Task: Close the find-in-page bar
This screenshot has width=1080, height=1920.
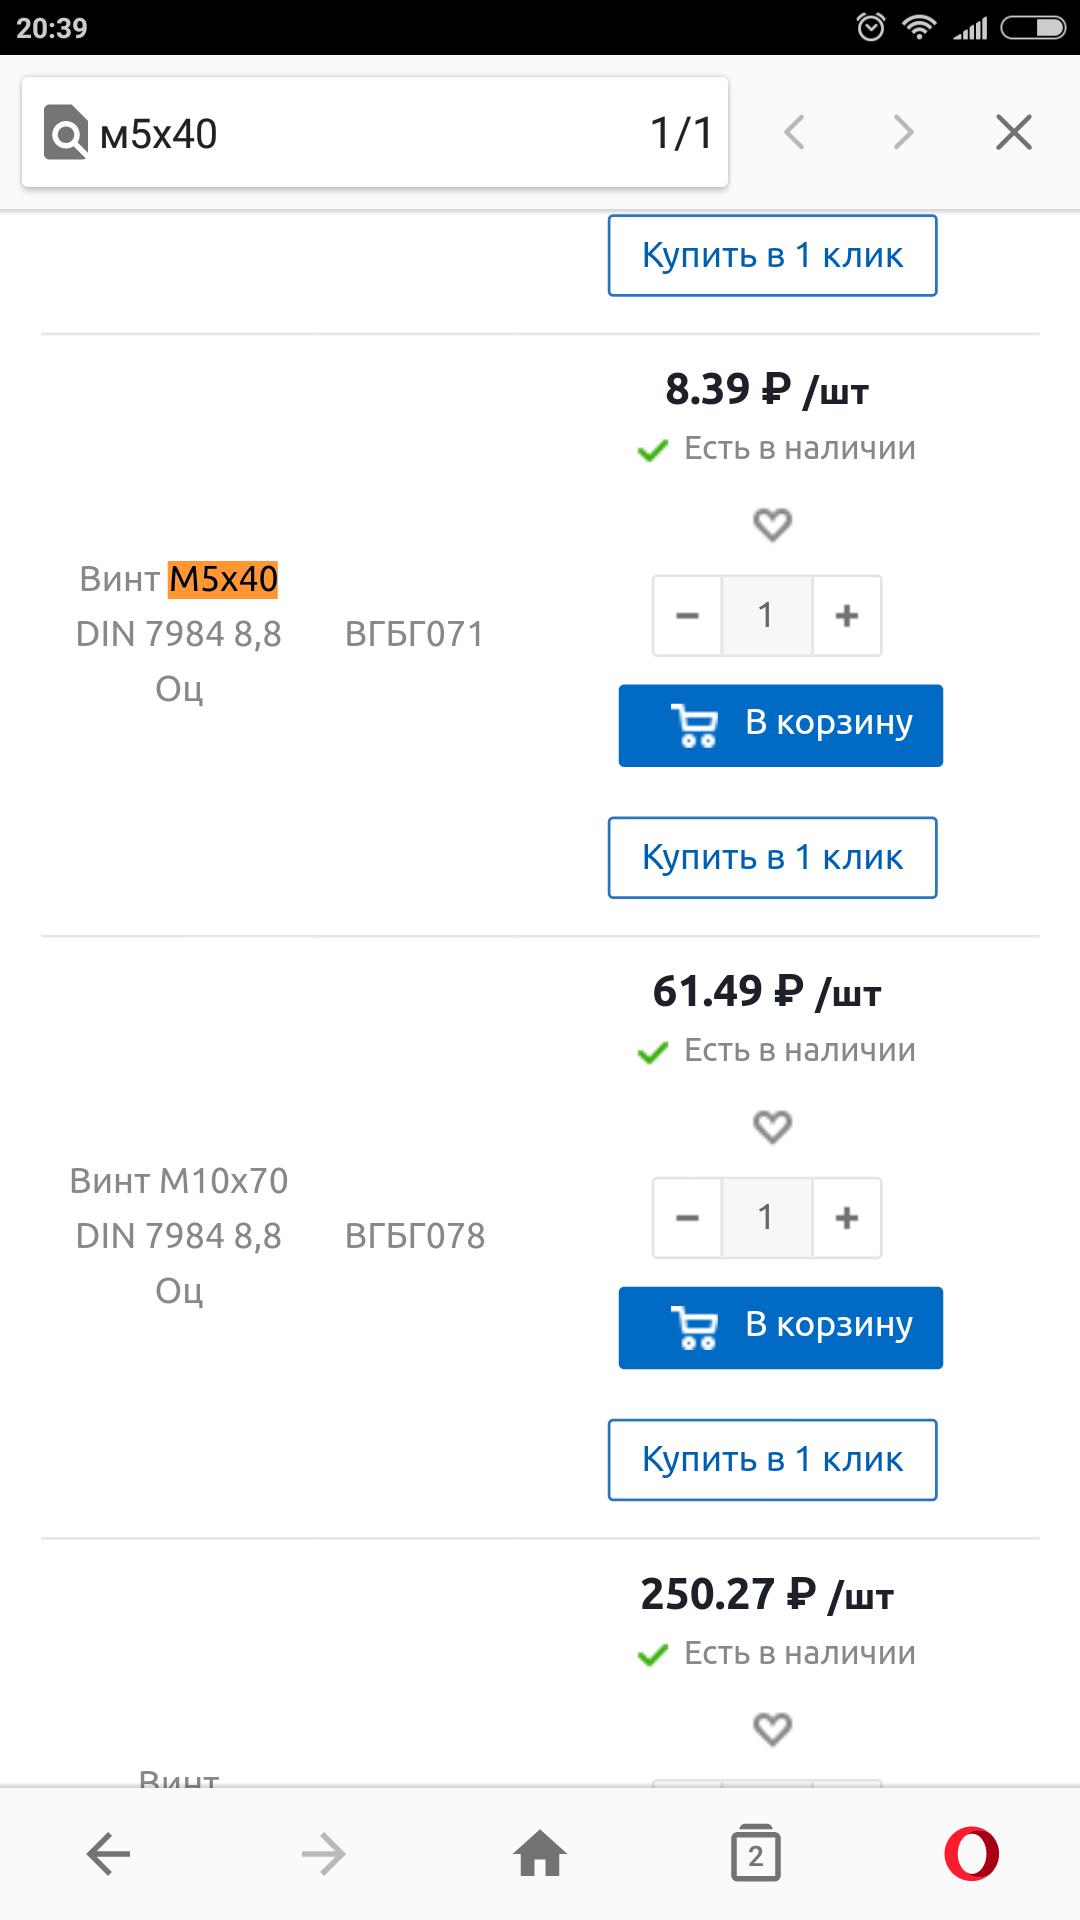Action: (1013, 132)
